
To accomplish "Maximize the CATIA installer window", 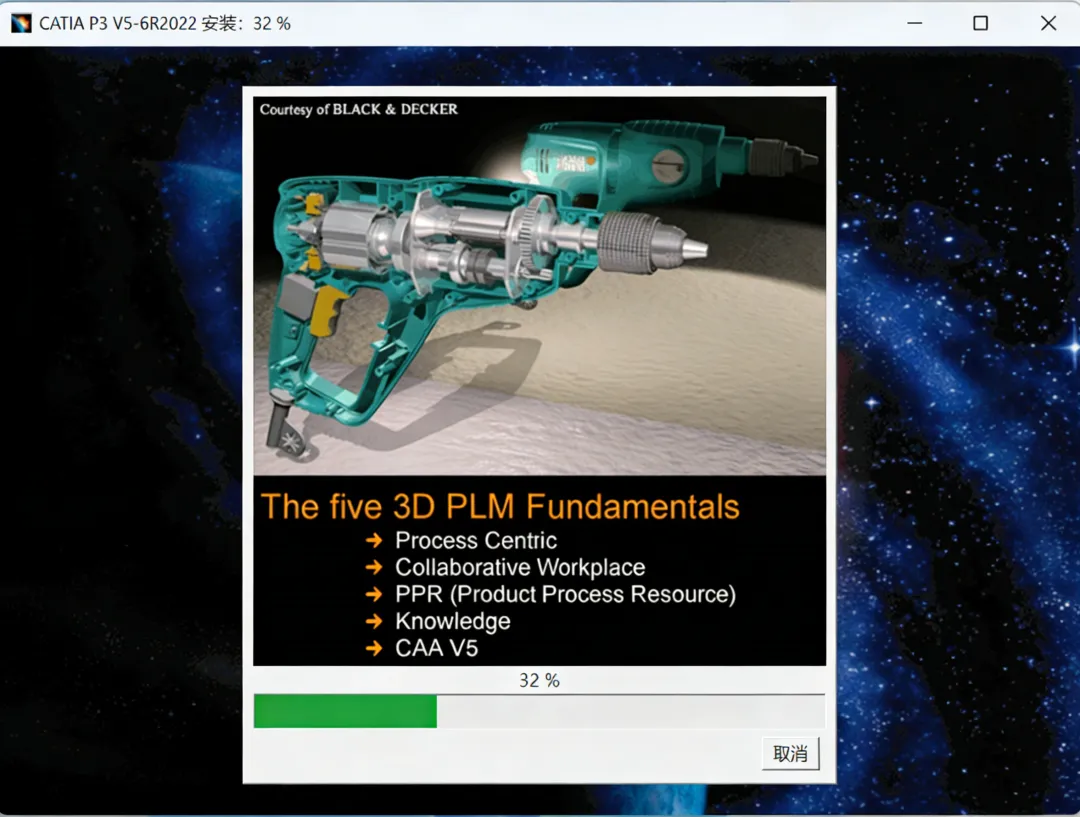I will (x=980, y=23).
